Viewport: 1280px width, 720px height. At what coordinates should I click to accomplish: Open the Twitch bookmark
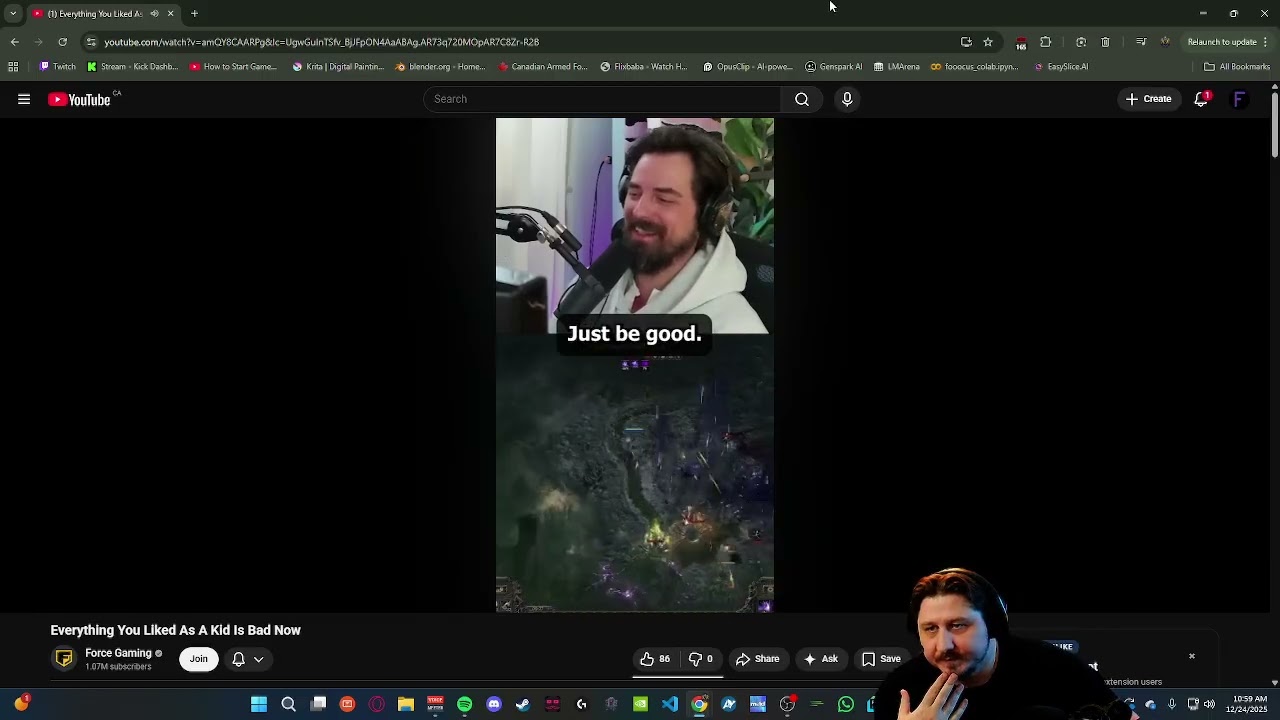(57, 67)
